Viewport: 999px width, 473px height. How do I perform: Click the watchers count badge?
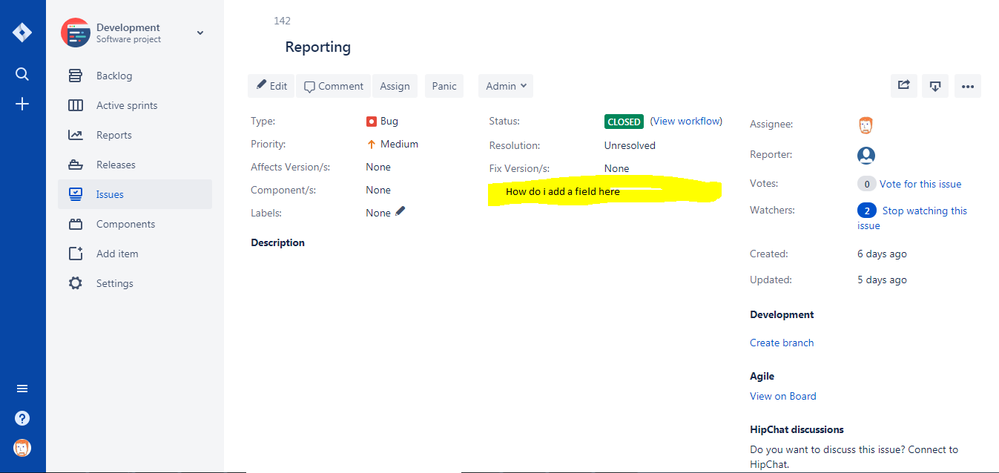pos(866,210)
